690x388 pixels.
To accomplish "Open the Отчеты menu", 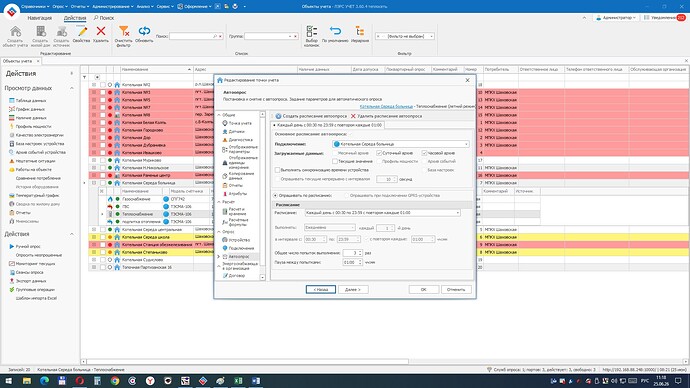I will coord(80,7).
